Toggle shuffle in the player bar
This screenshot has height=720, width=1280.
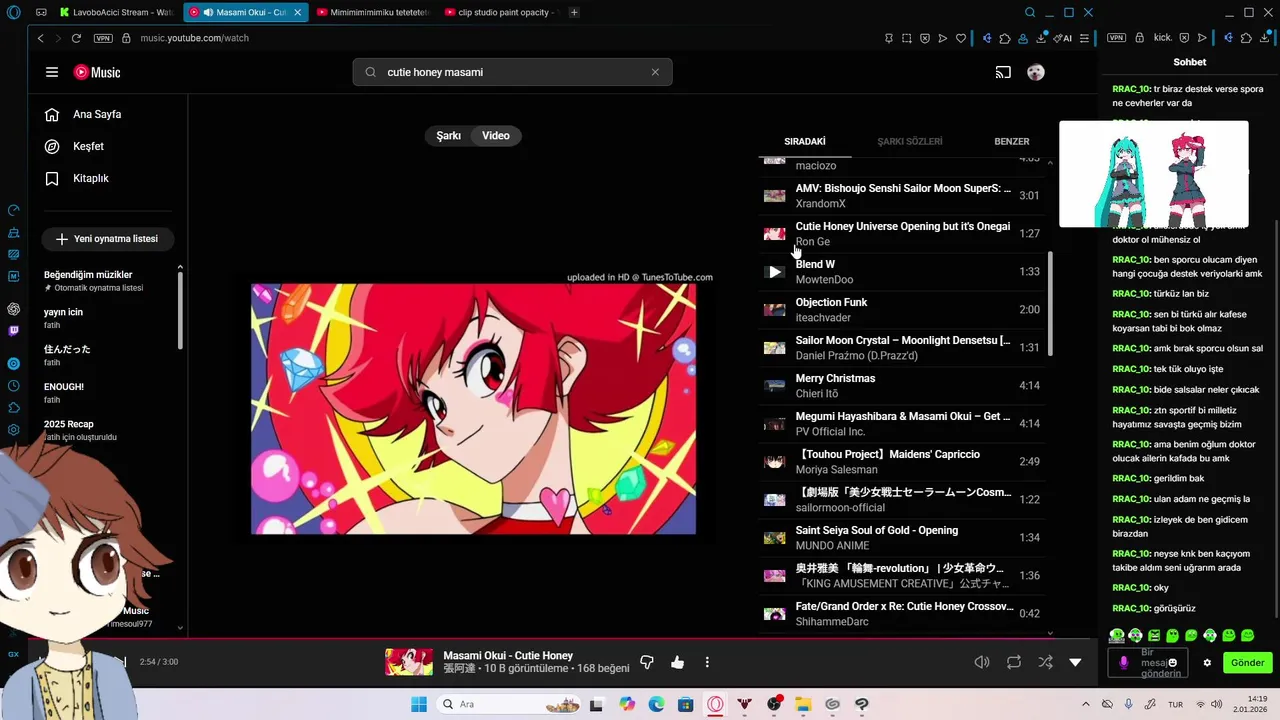(1045, 662)
